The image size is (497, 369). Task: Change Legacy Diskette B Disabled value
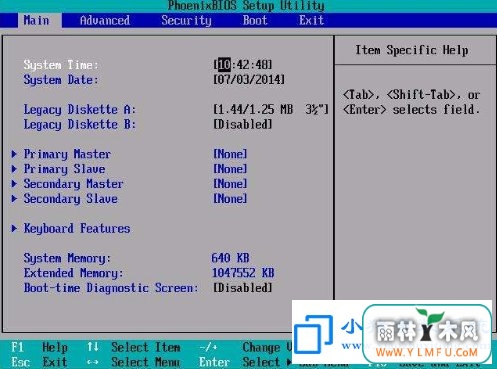click(x=243, y=124)
